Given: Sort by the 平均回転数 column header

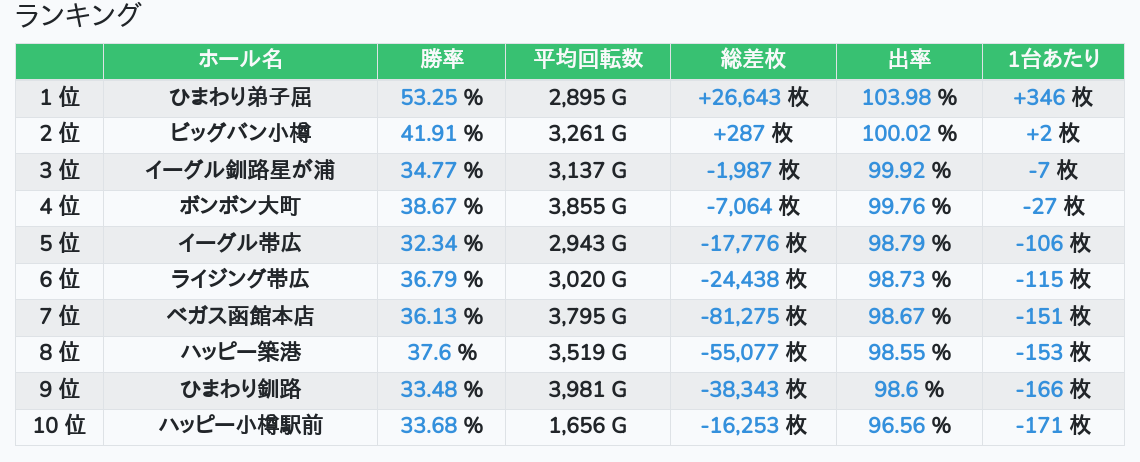Looking at the screenshot, I should pos(588,60).
